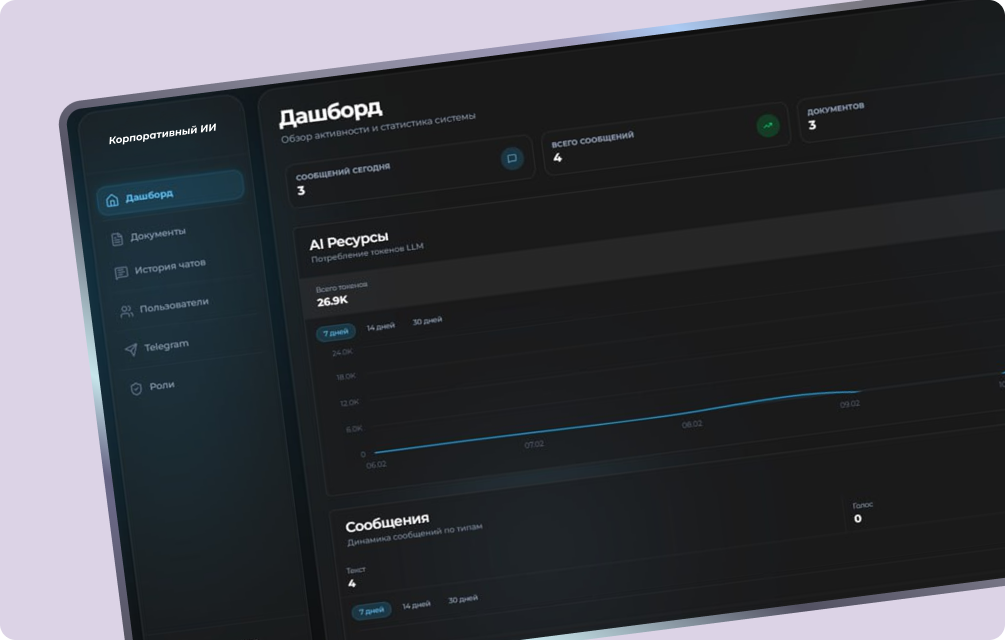
Task: Select 7 дней in AI Ресурсы chart
Action: 336,332
